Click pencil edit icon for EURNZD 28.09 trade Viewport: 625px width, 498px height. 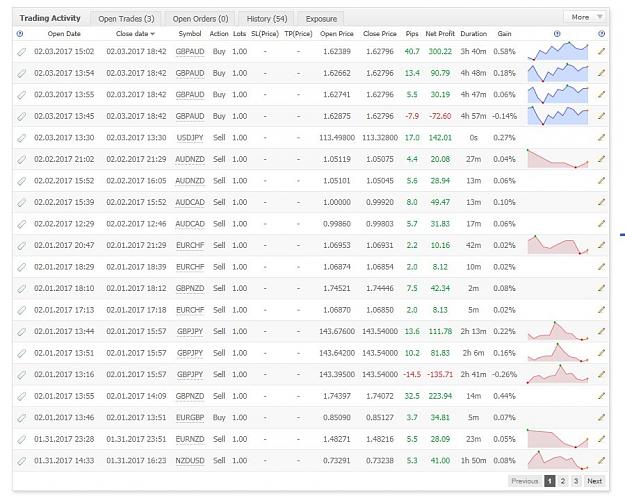coord(601,439)
